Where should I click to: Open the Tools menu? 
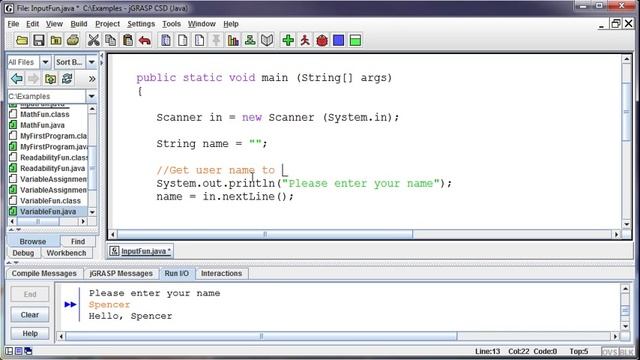[x=171, y=24]
